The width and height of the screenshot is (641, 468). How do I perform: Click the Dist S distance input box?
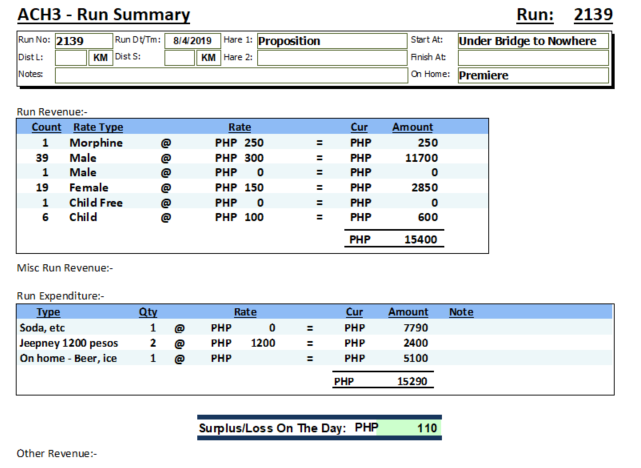click(179, 58)
